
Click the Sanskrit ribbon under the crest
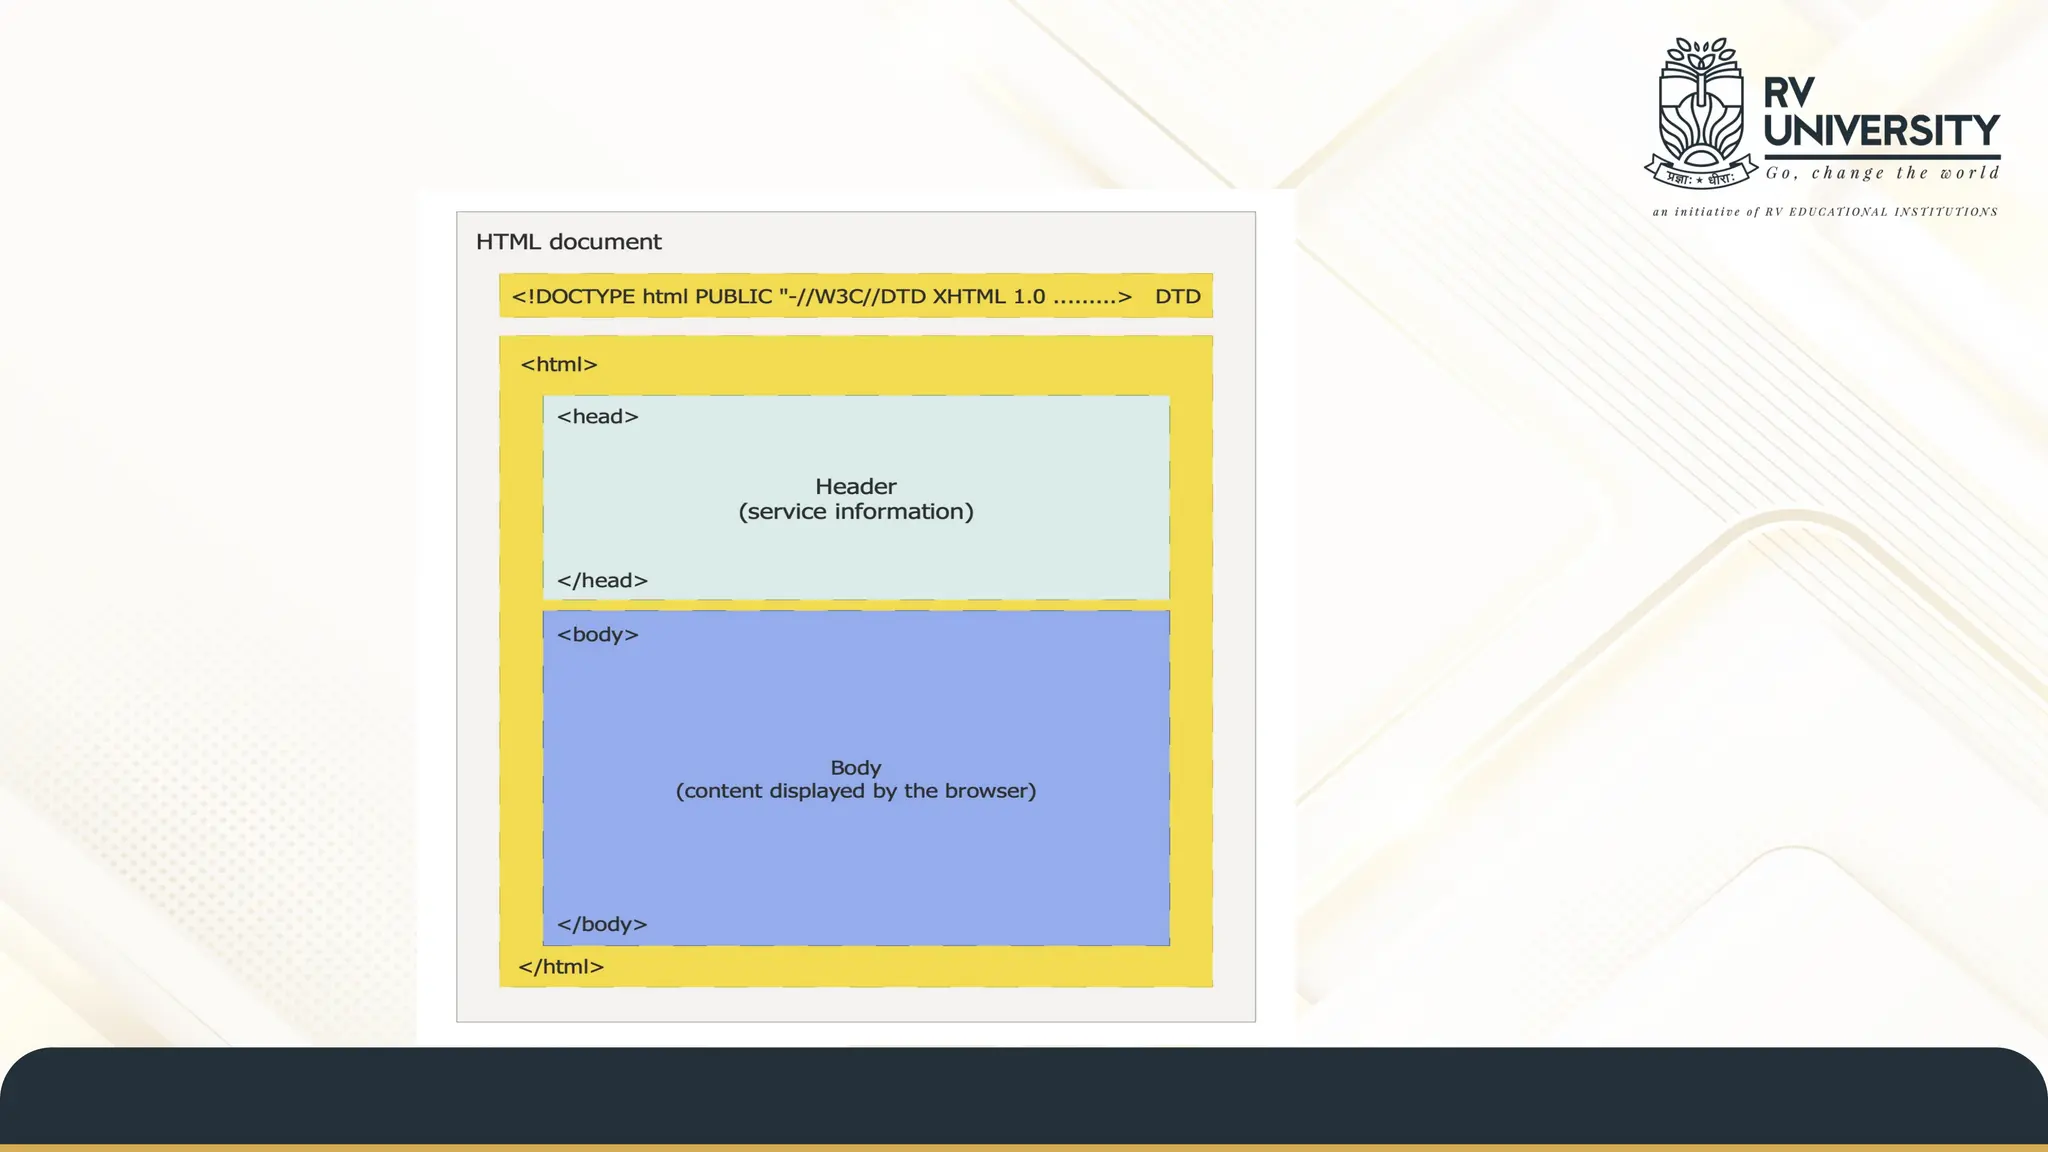point(1700,178)
